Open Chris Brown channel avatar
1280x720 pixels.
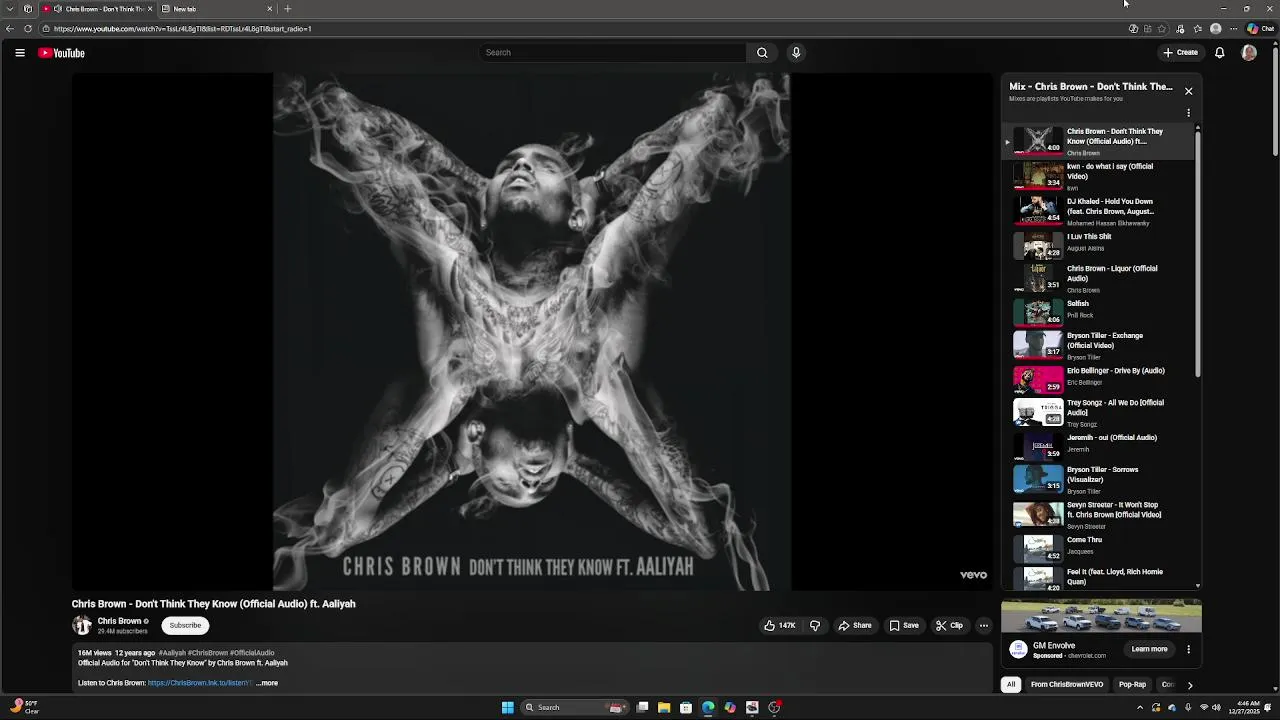pyautogui.click(x=82, y=626)
